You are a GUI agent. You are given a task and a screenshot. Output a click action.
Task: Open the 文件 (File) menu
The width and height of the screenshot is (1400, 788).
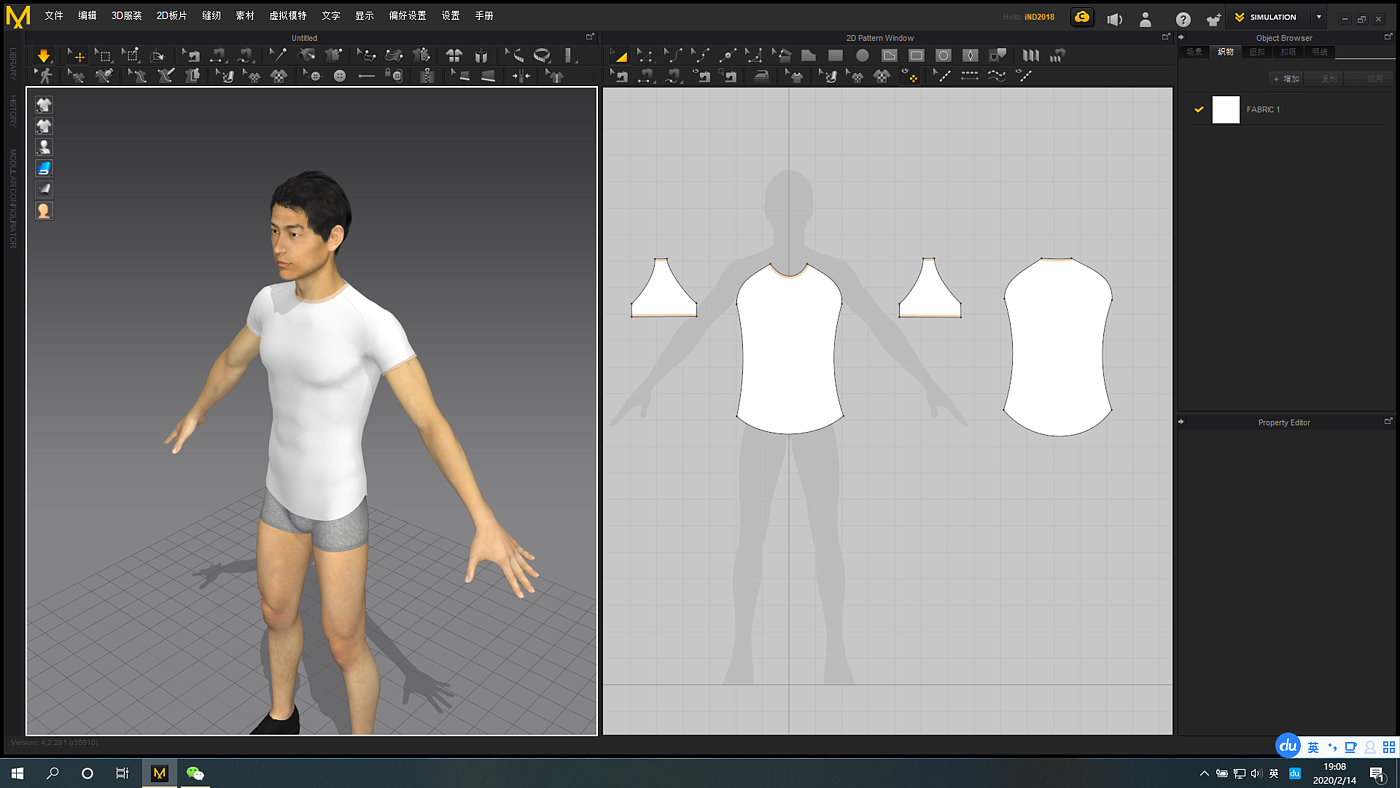coord(54,16)
